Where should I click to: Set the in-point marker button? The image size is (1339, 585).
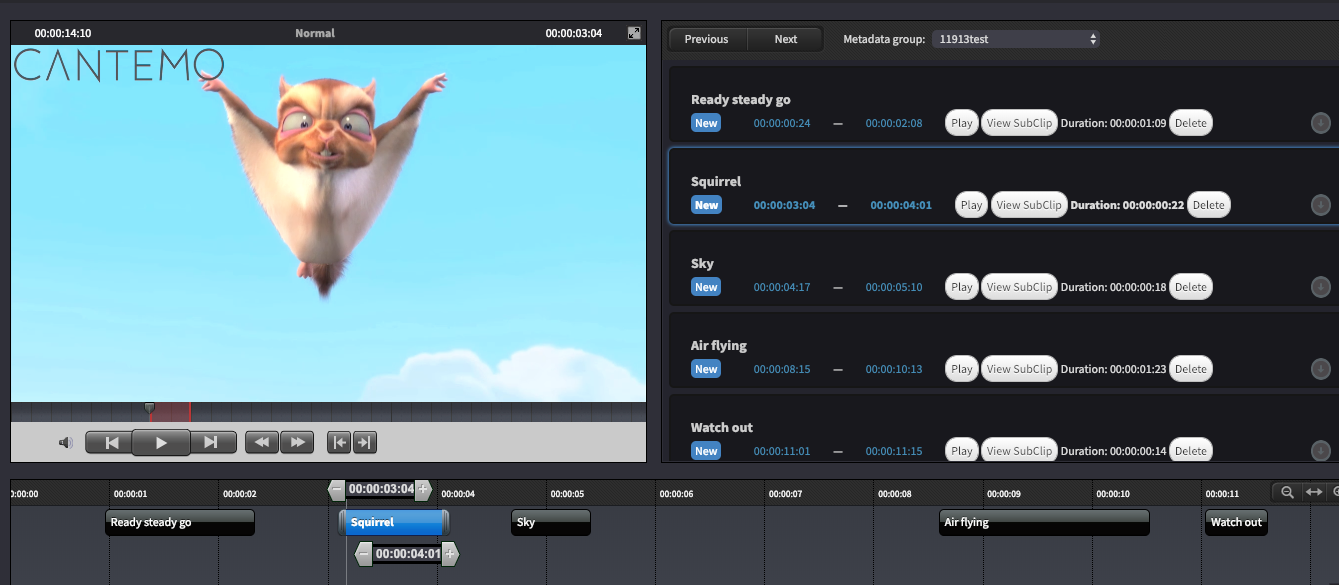tap(340, 442)
